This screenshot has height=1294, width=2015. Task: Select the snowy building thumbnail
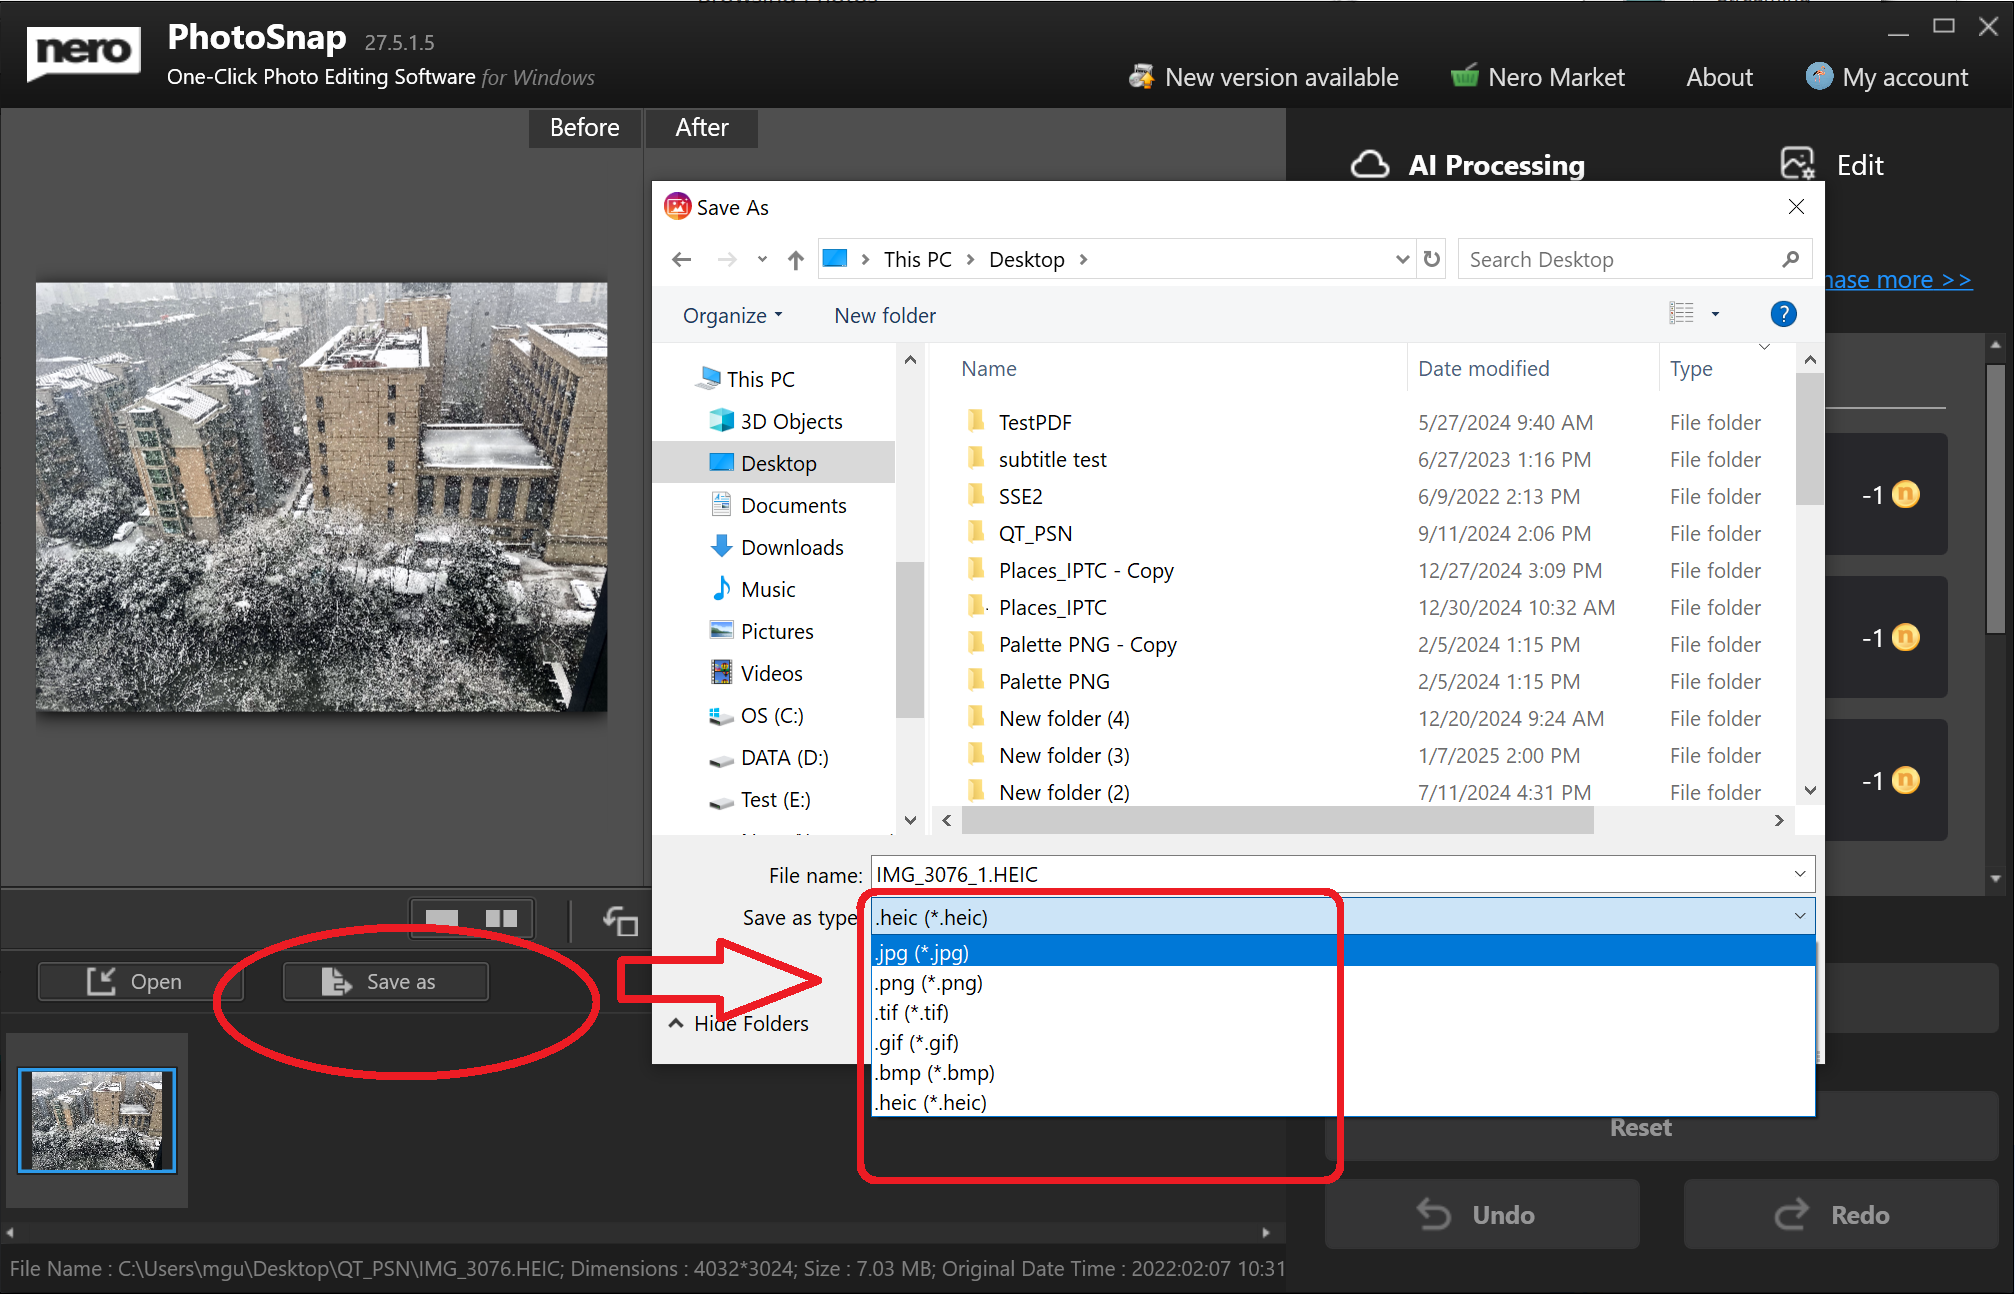[x=97, y=1120]
